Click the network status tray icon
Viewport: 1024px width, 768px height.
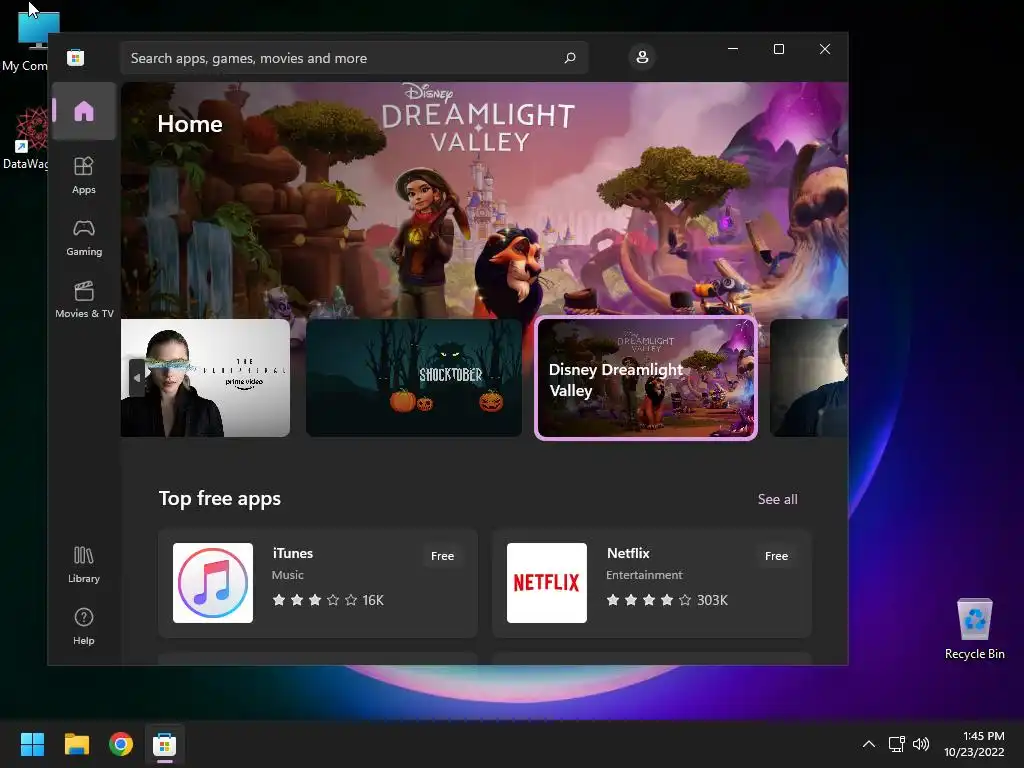(897, 744)
